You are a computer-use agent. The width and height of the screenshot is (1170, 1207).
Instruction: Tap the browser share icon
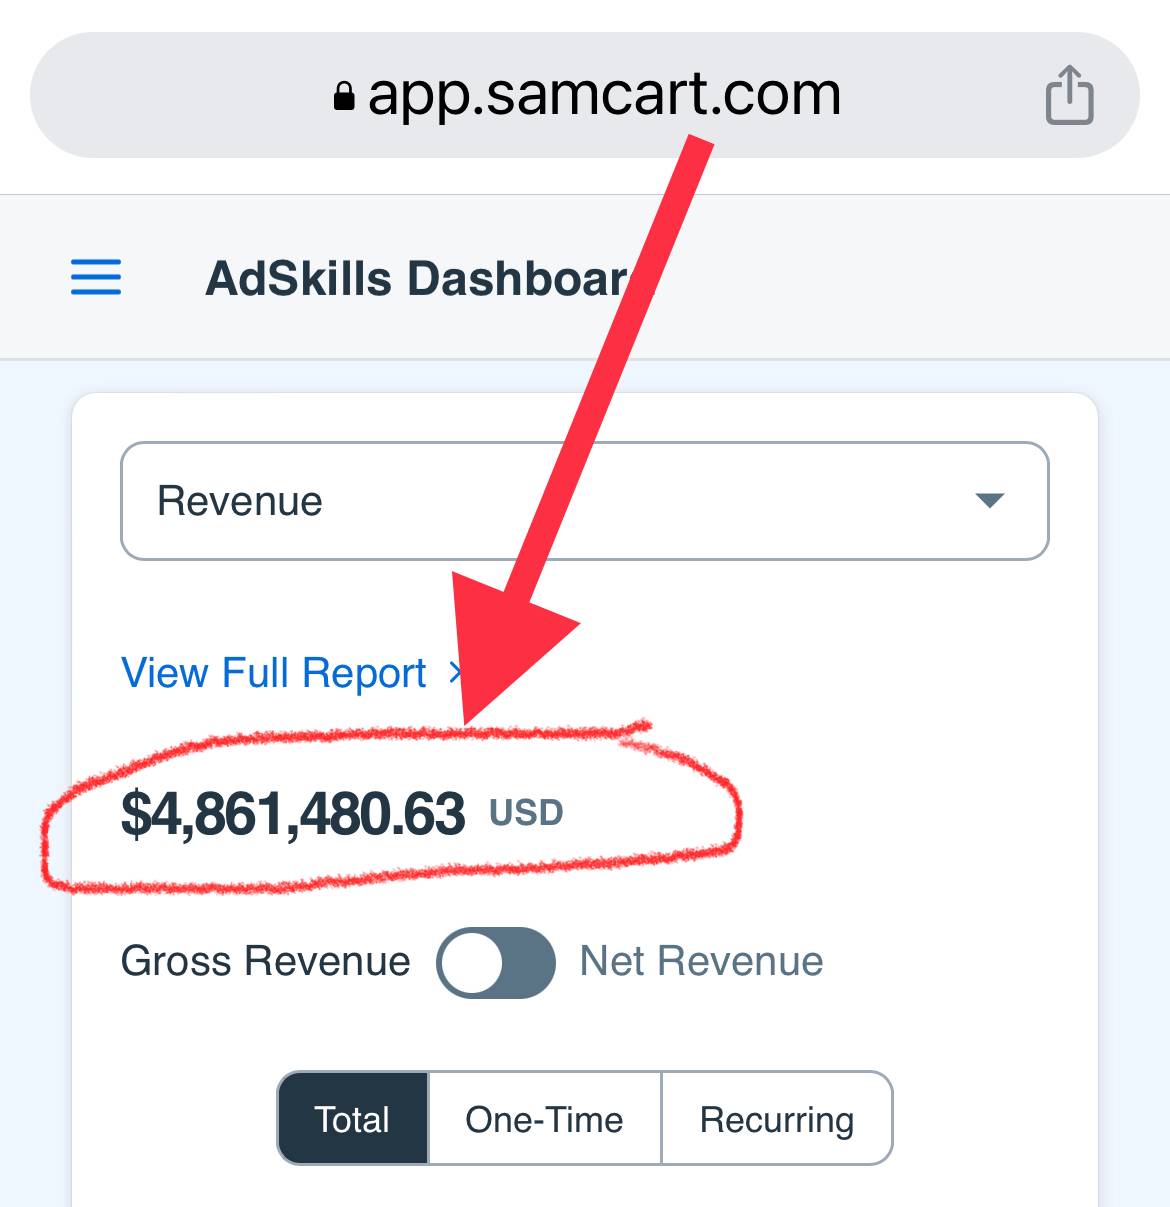click(x=1069, y=95)
